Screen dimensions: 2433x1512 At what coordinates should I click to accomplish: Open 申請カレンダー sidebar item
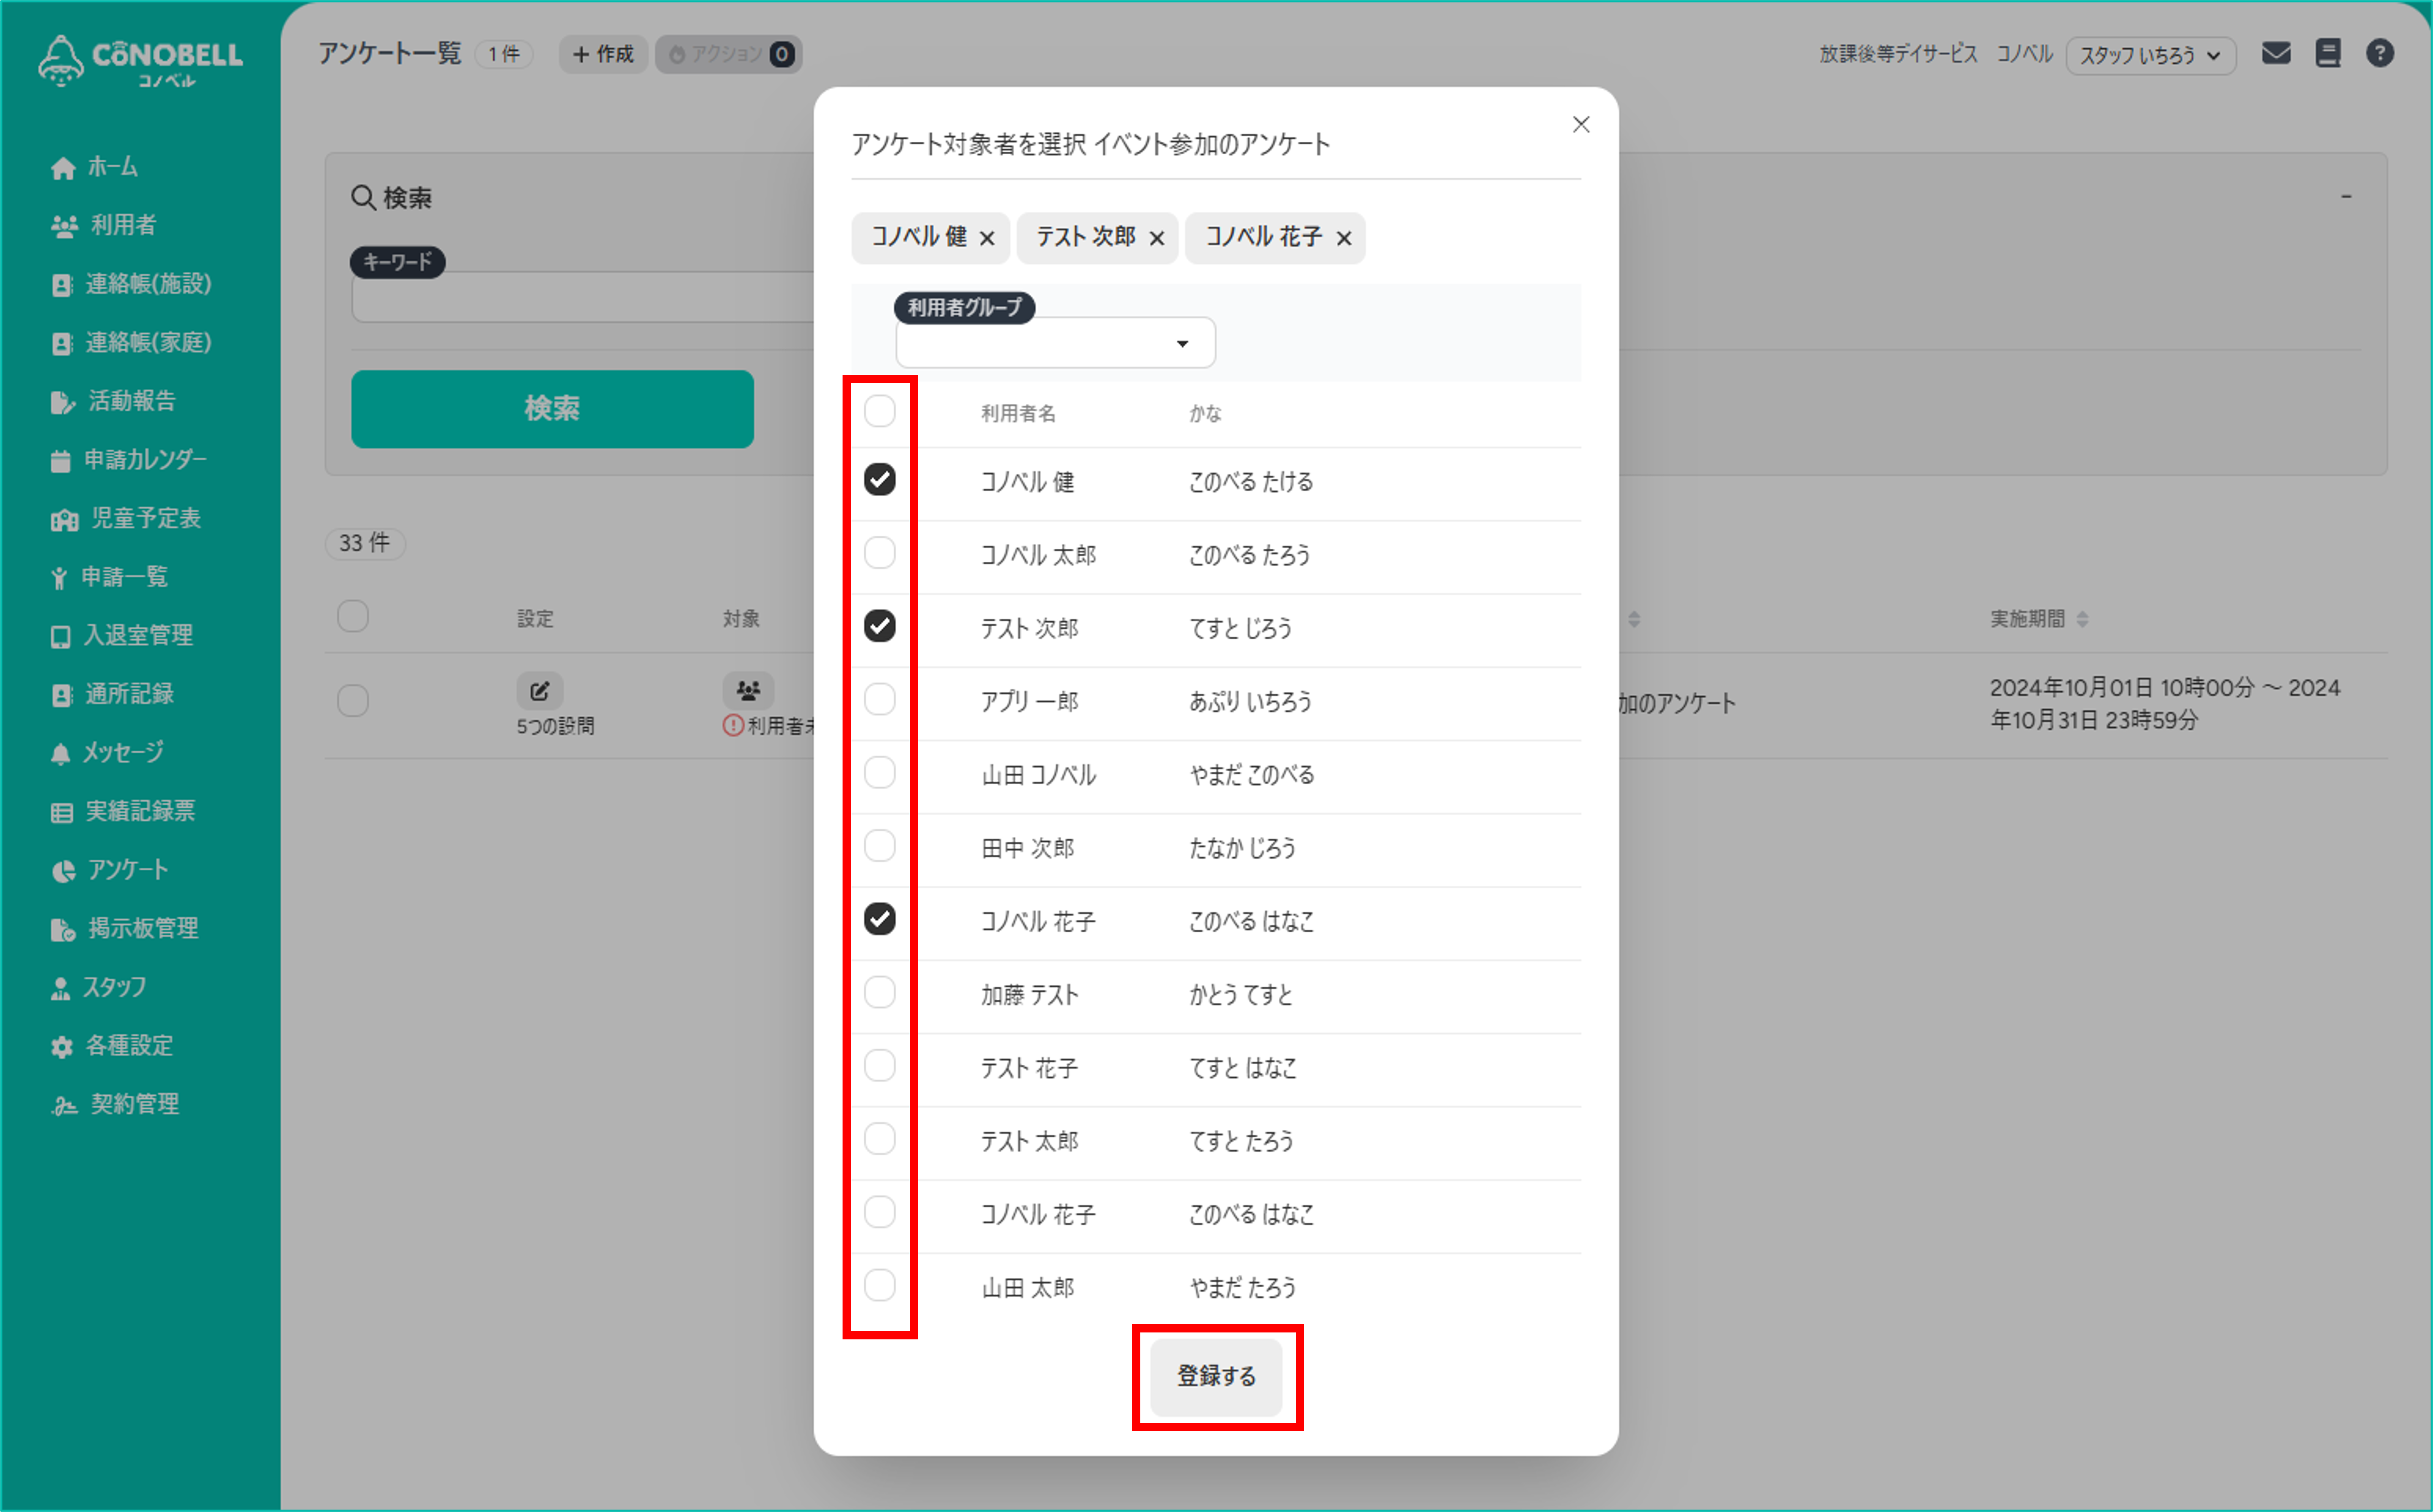point(128,460)
